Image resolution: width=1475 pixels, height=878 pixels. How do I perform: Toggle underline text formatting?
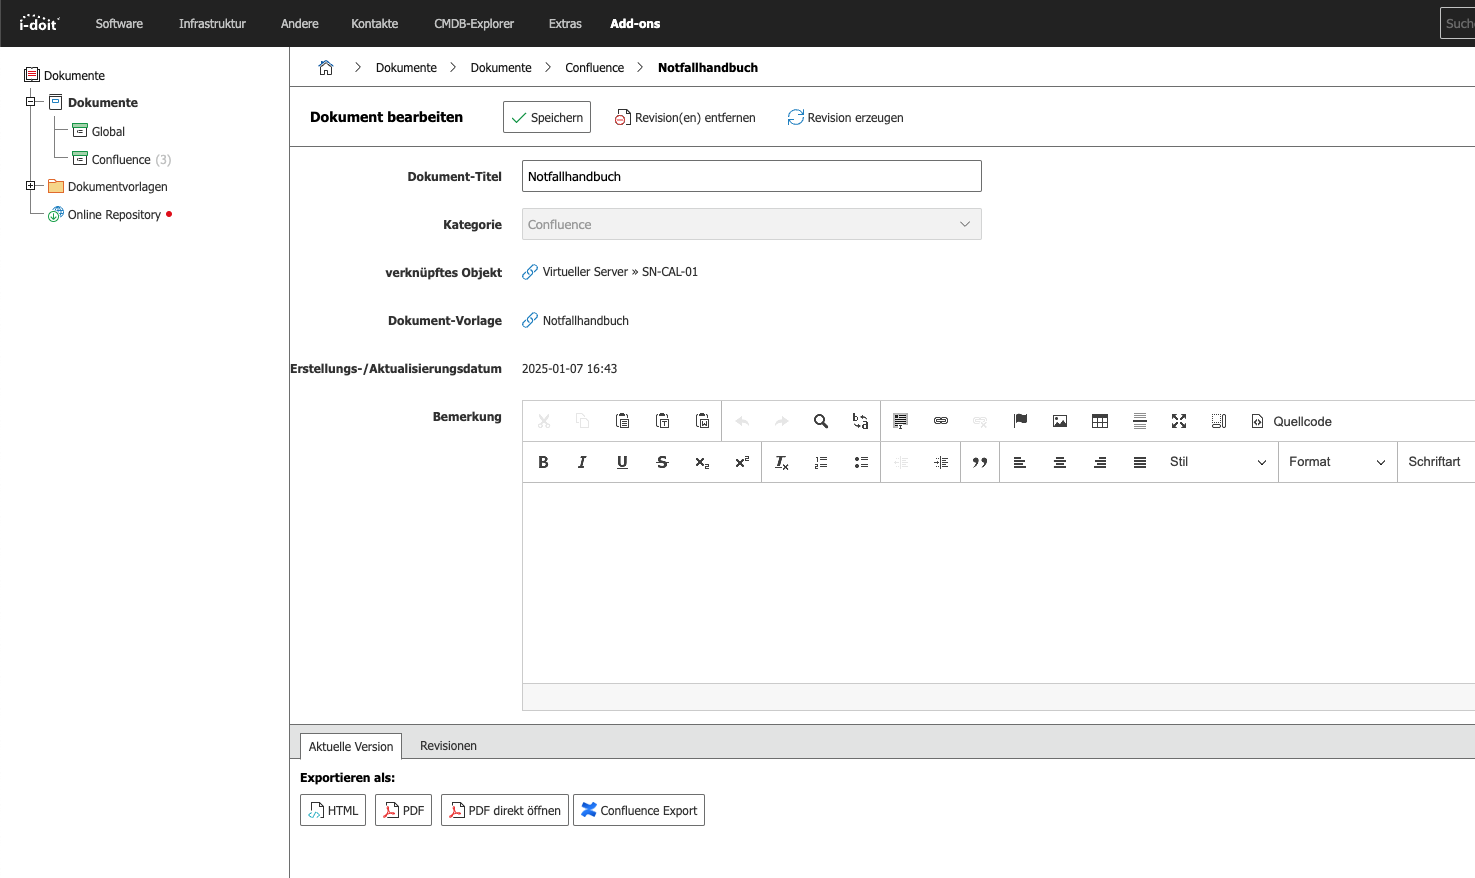click(622, 462)
